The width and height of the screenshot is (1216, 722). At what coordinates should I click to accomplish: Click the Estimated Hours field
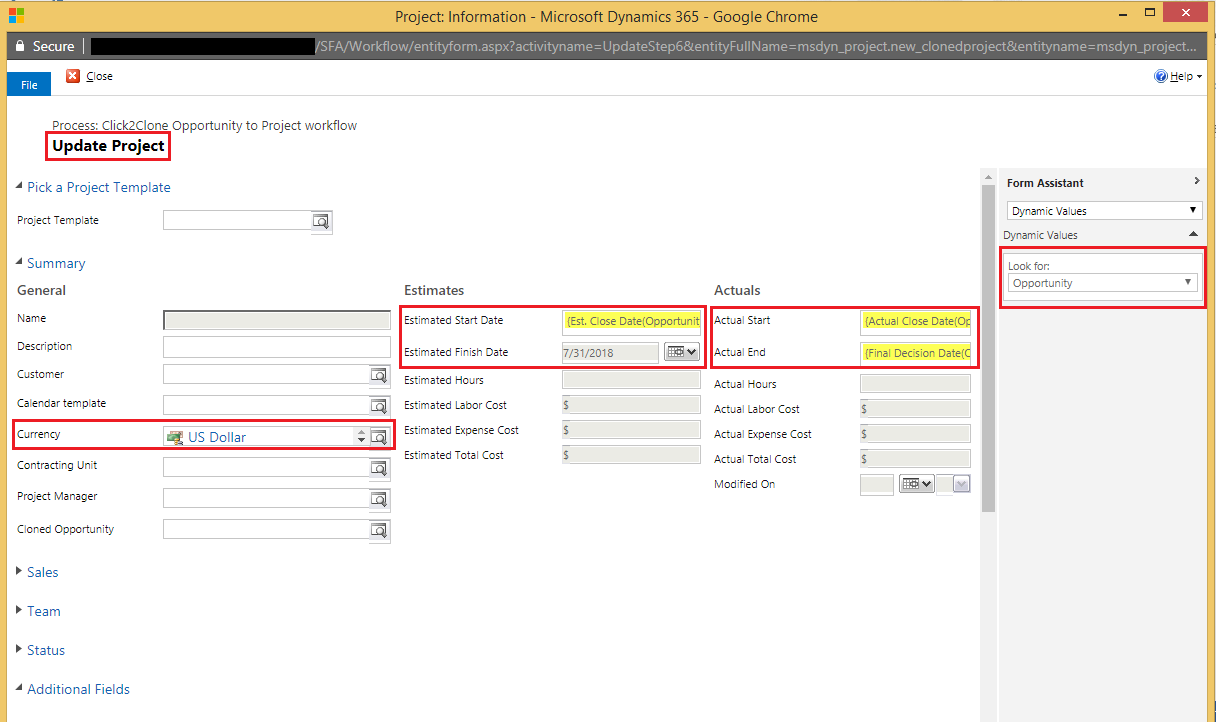pos(631,380)
